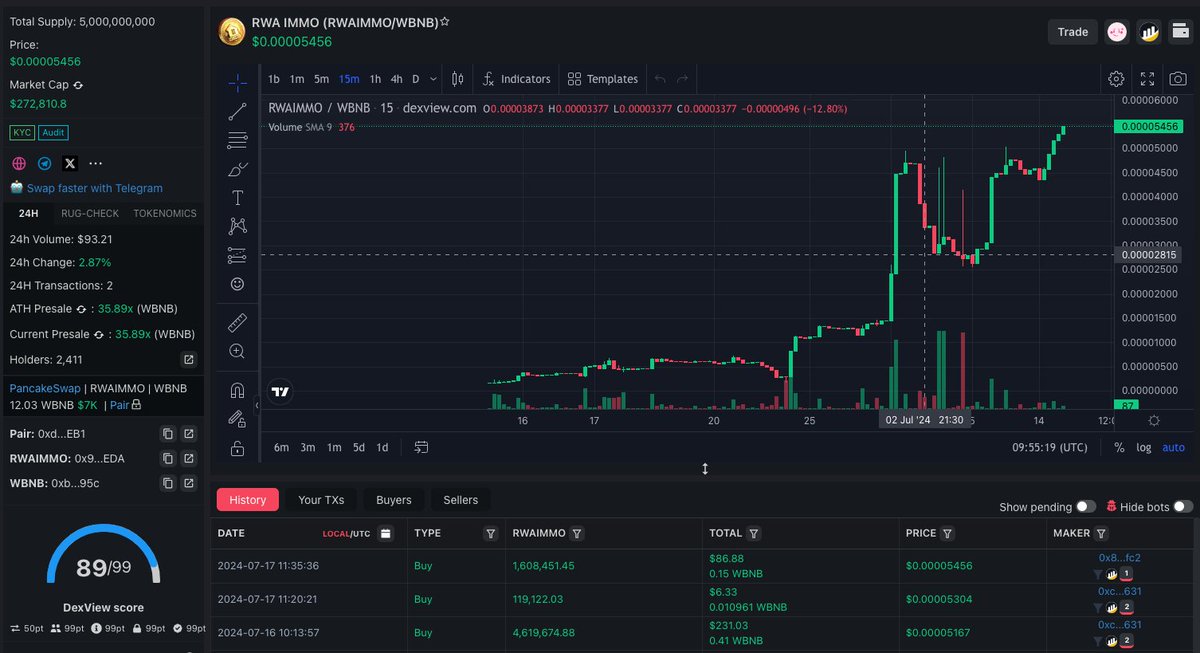This screenshot has width=1200, height=653.
Task: Open the chart settings gear
Action: [1116, 79]
